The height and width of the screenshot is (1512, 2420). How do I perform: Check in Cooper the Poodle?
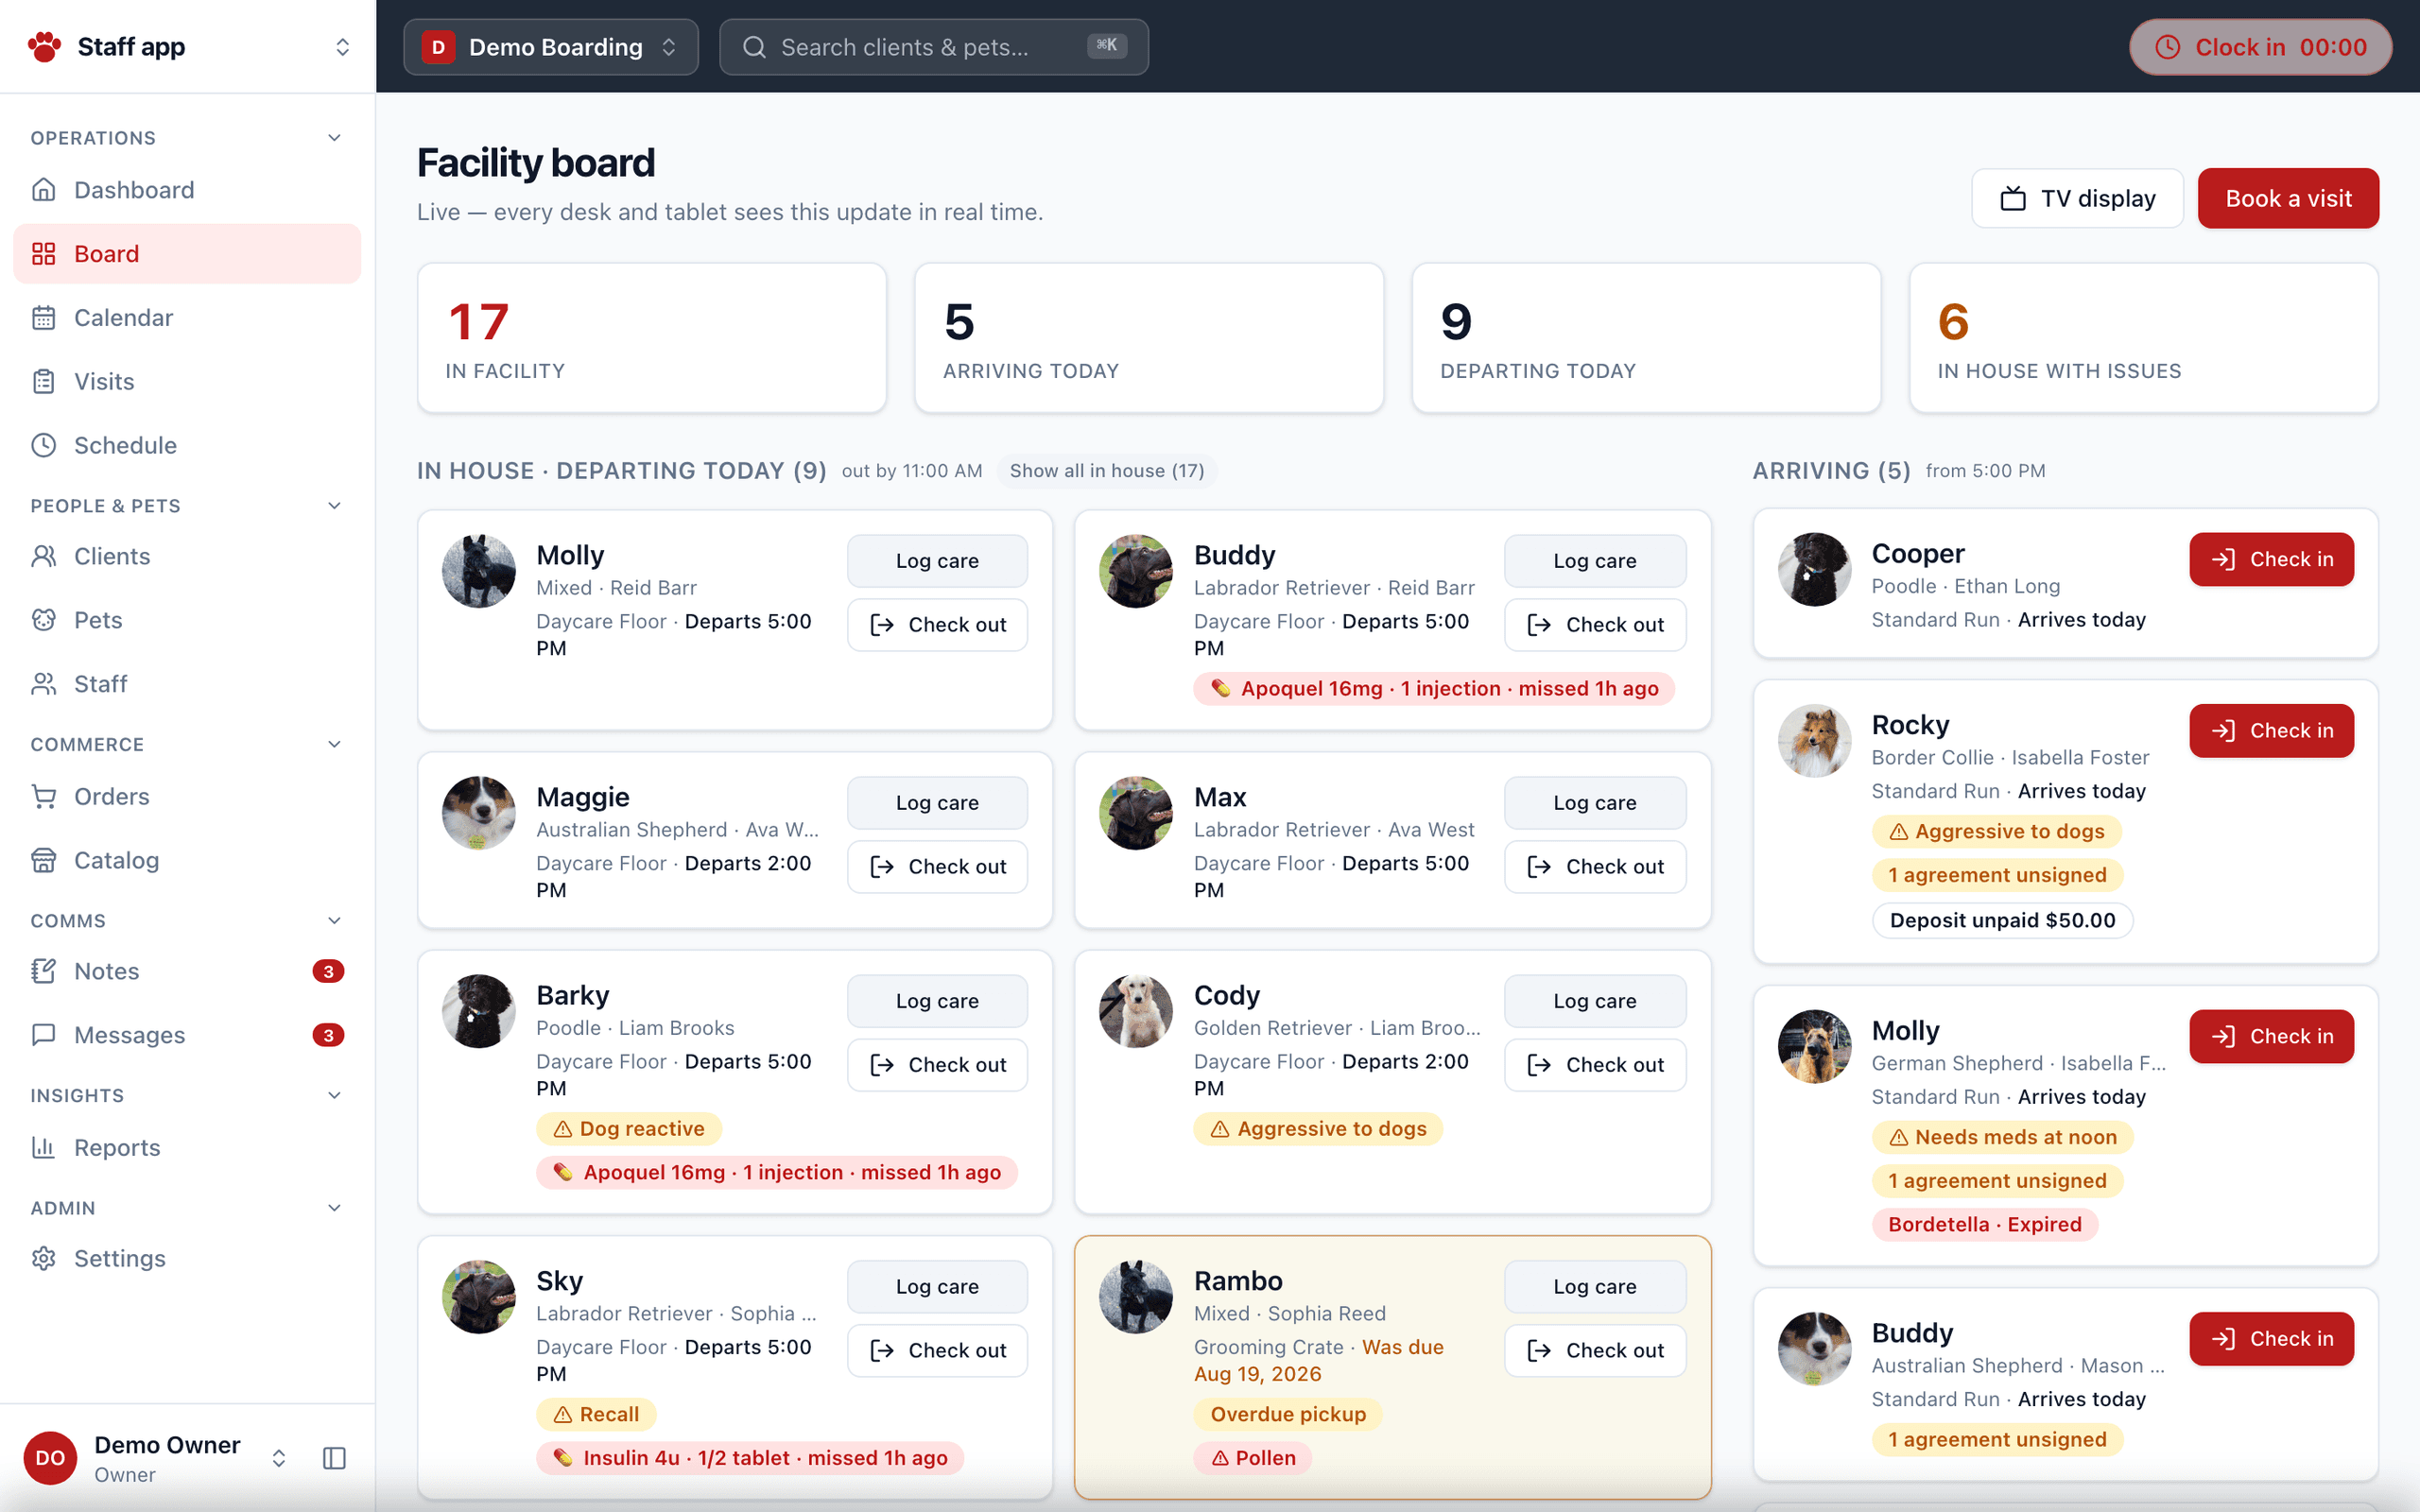2271,559
